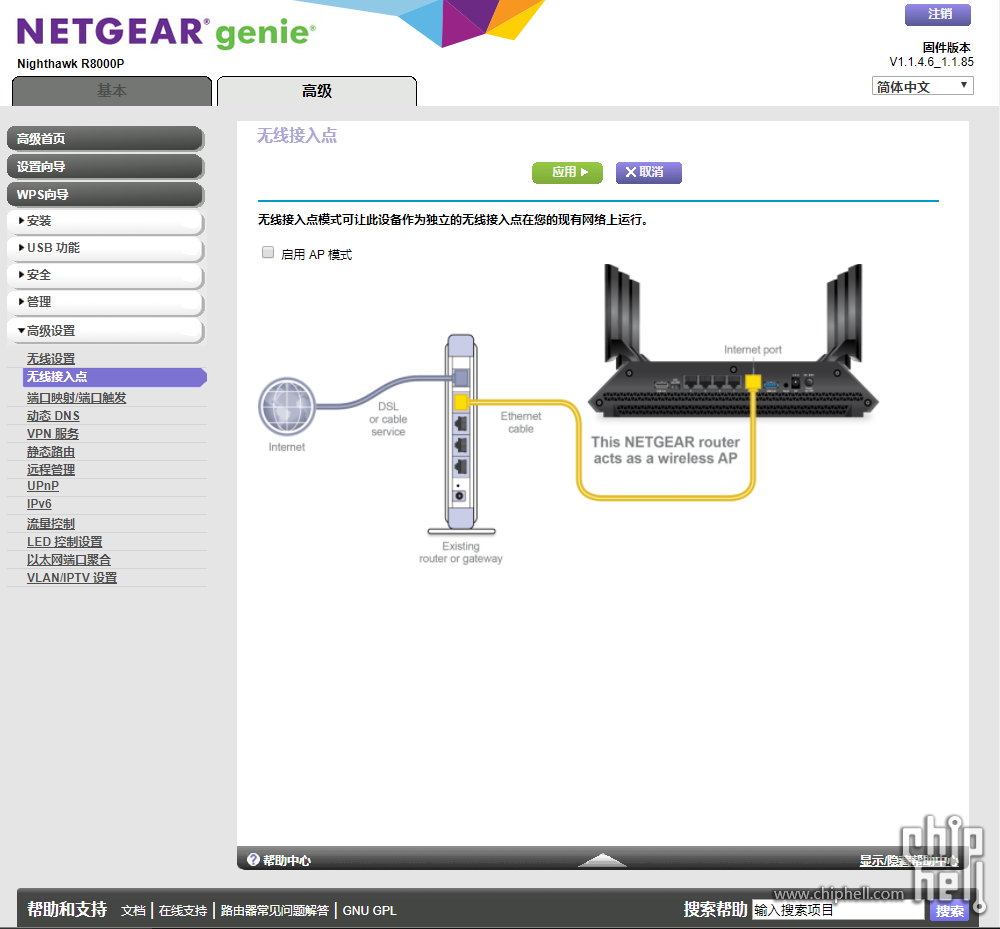Open the VLAN/IPTV 设置 link

pos(72,578)
